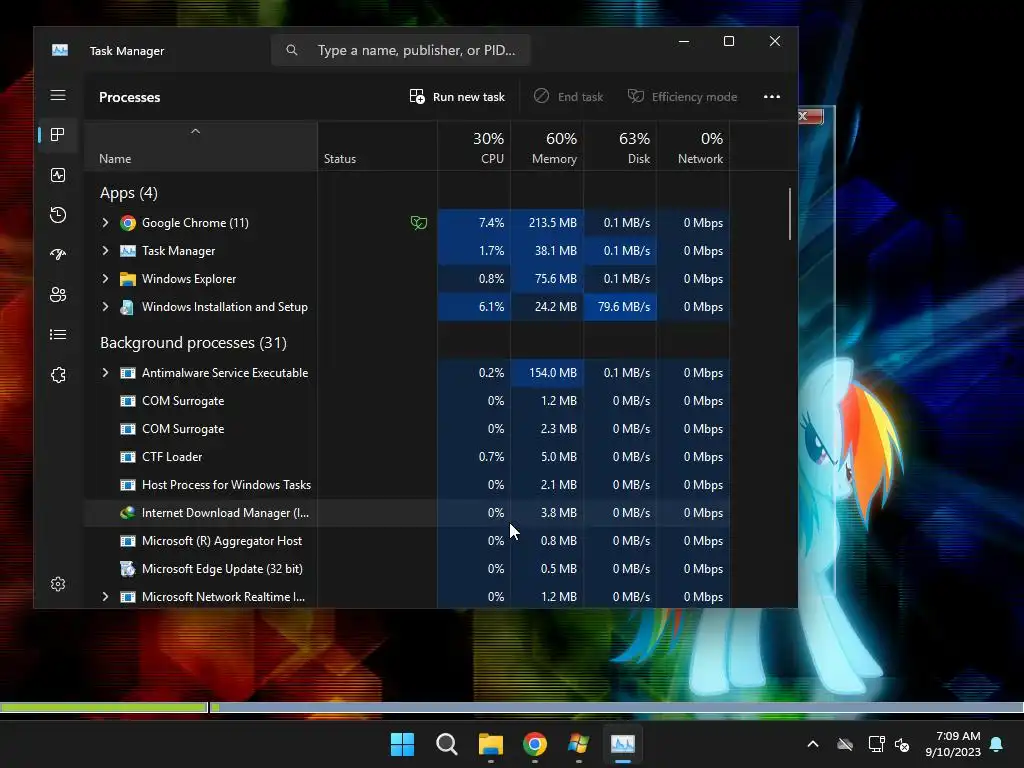This screenshot has width=1024, height=768.
Task: Select the Processes sidebar icon
Action: click(x=57, y=135)
